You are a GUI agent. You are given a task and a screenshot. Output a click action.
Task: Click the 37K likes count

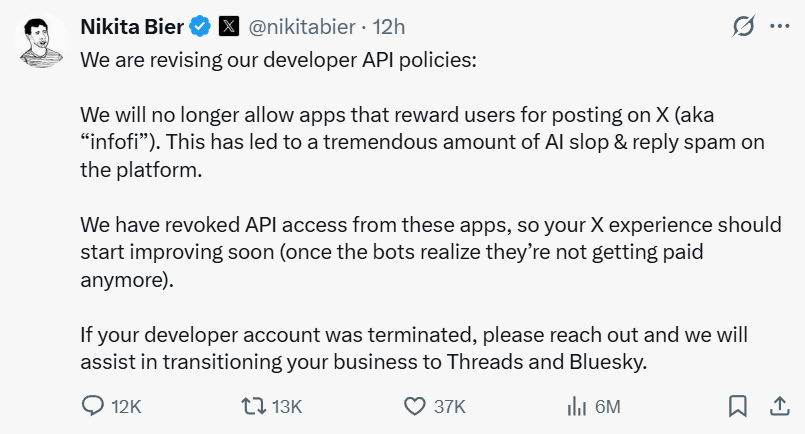pos(450,406)
